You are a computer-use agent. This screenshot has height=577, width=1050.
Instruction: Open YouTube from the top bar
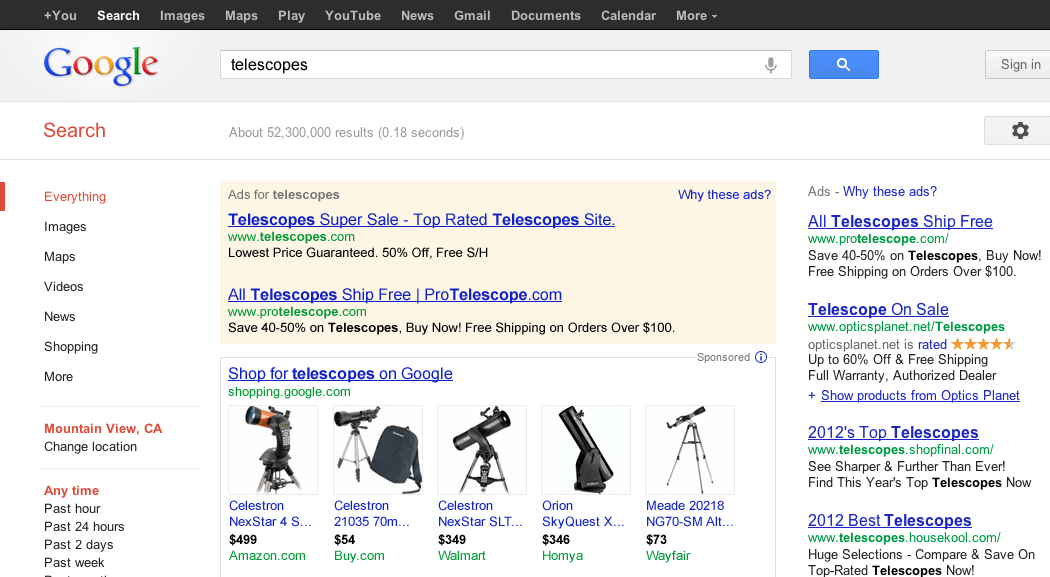point(353,15)
